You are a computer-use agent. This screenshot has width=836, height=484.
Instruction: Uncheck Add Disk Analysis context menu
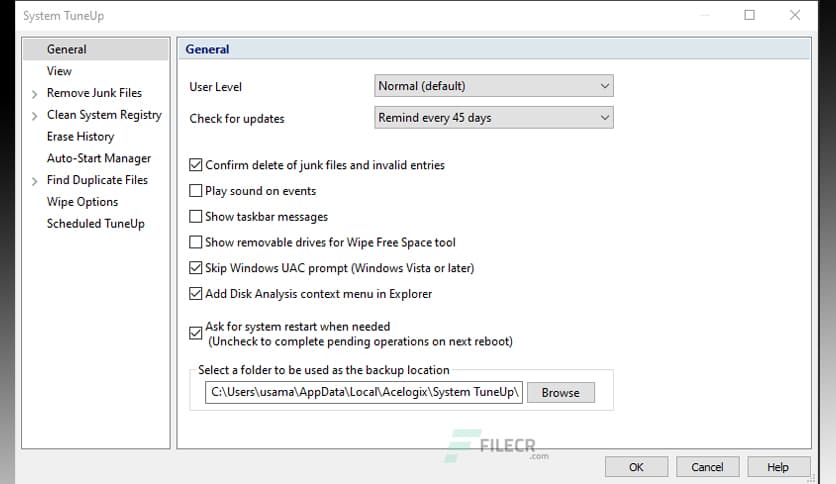pyautogui.click(x=196, y=294)
